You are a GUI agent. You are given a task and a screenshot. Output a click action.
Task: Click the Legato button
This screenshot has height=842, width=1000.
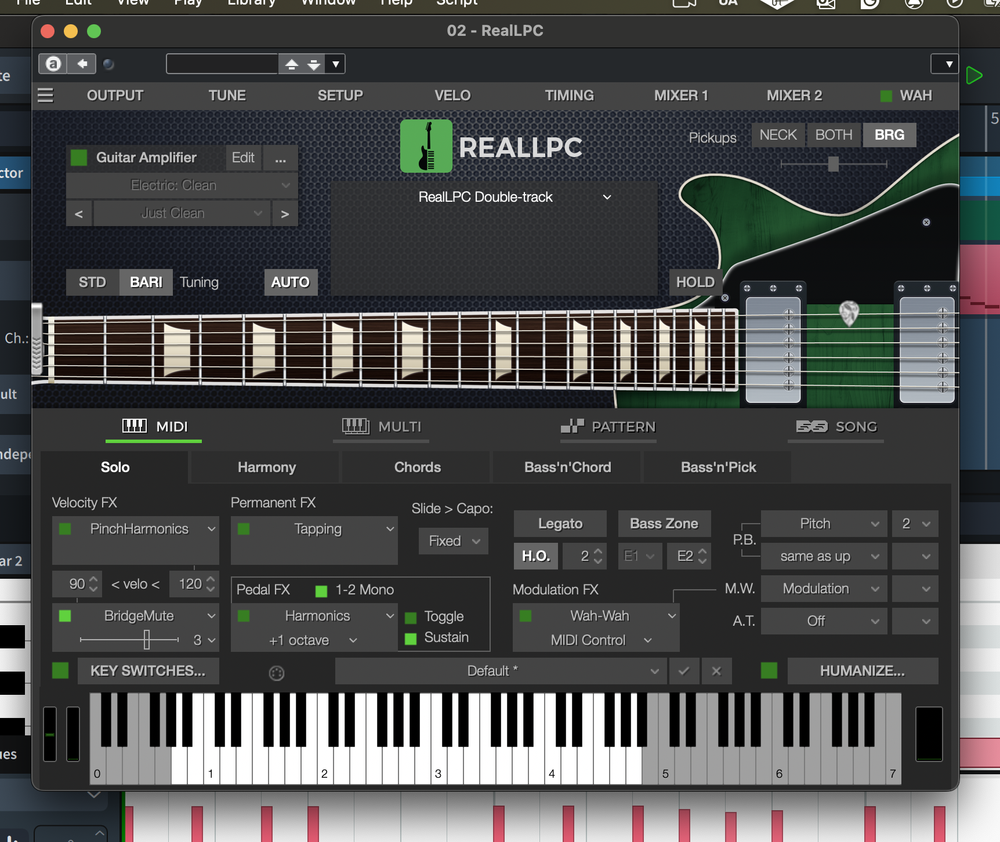click(560, 524)
